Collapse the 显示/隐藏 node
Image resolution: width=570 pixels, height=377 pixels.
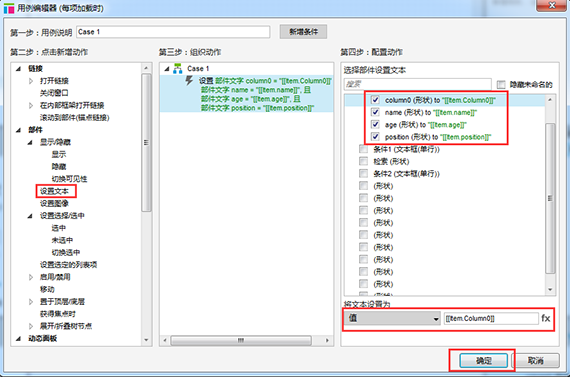[x=30, y=142]
